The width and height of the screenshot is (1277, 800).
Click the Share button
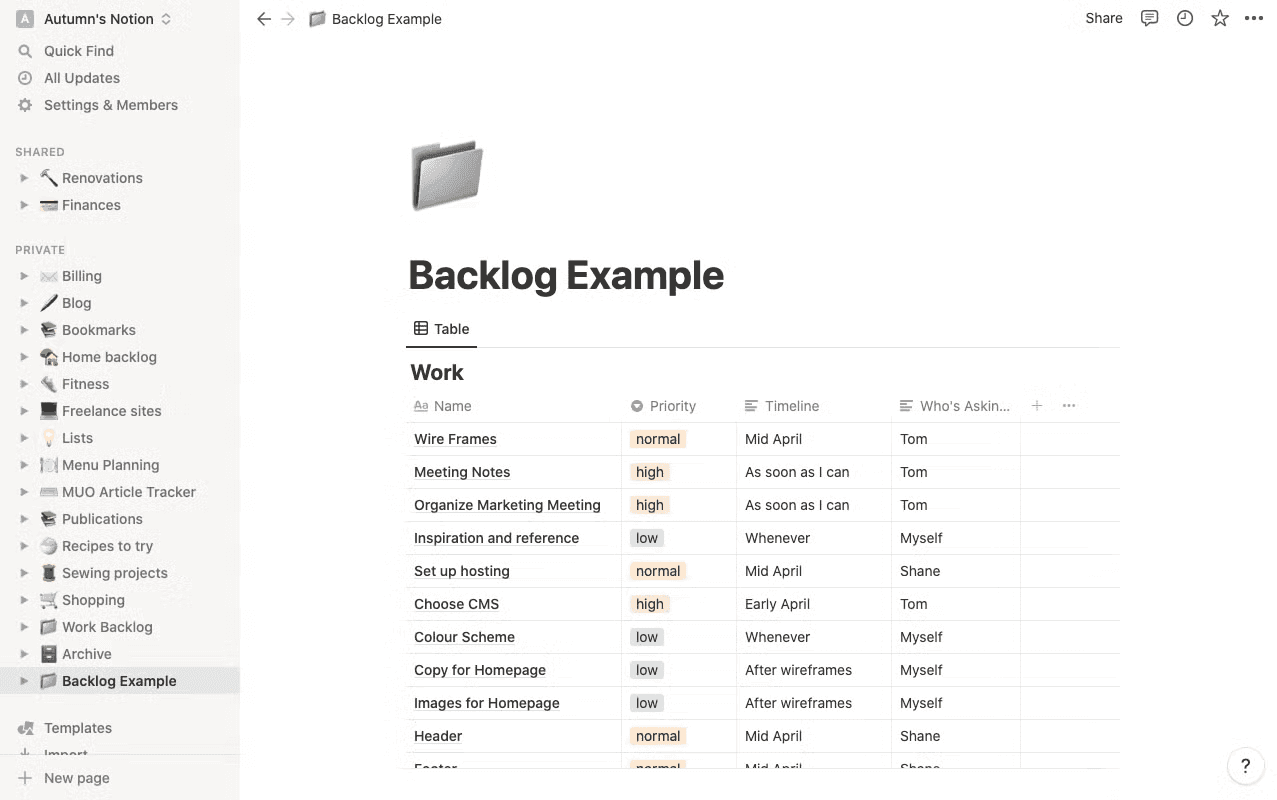click(1103, 18)
